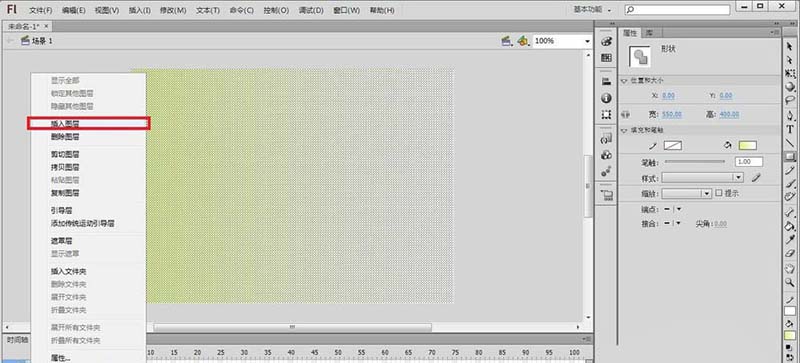The width and height of the screenshot is (800, 363).
Task: Choose 插入文件夹 from the context menu
Action: click(88, 272)
